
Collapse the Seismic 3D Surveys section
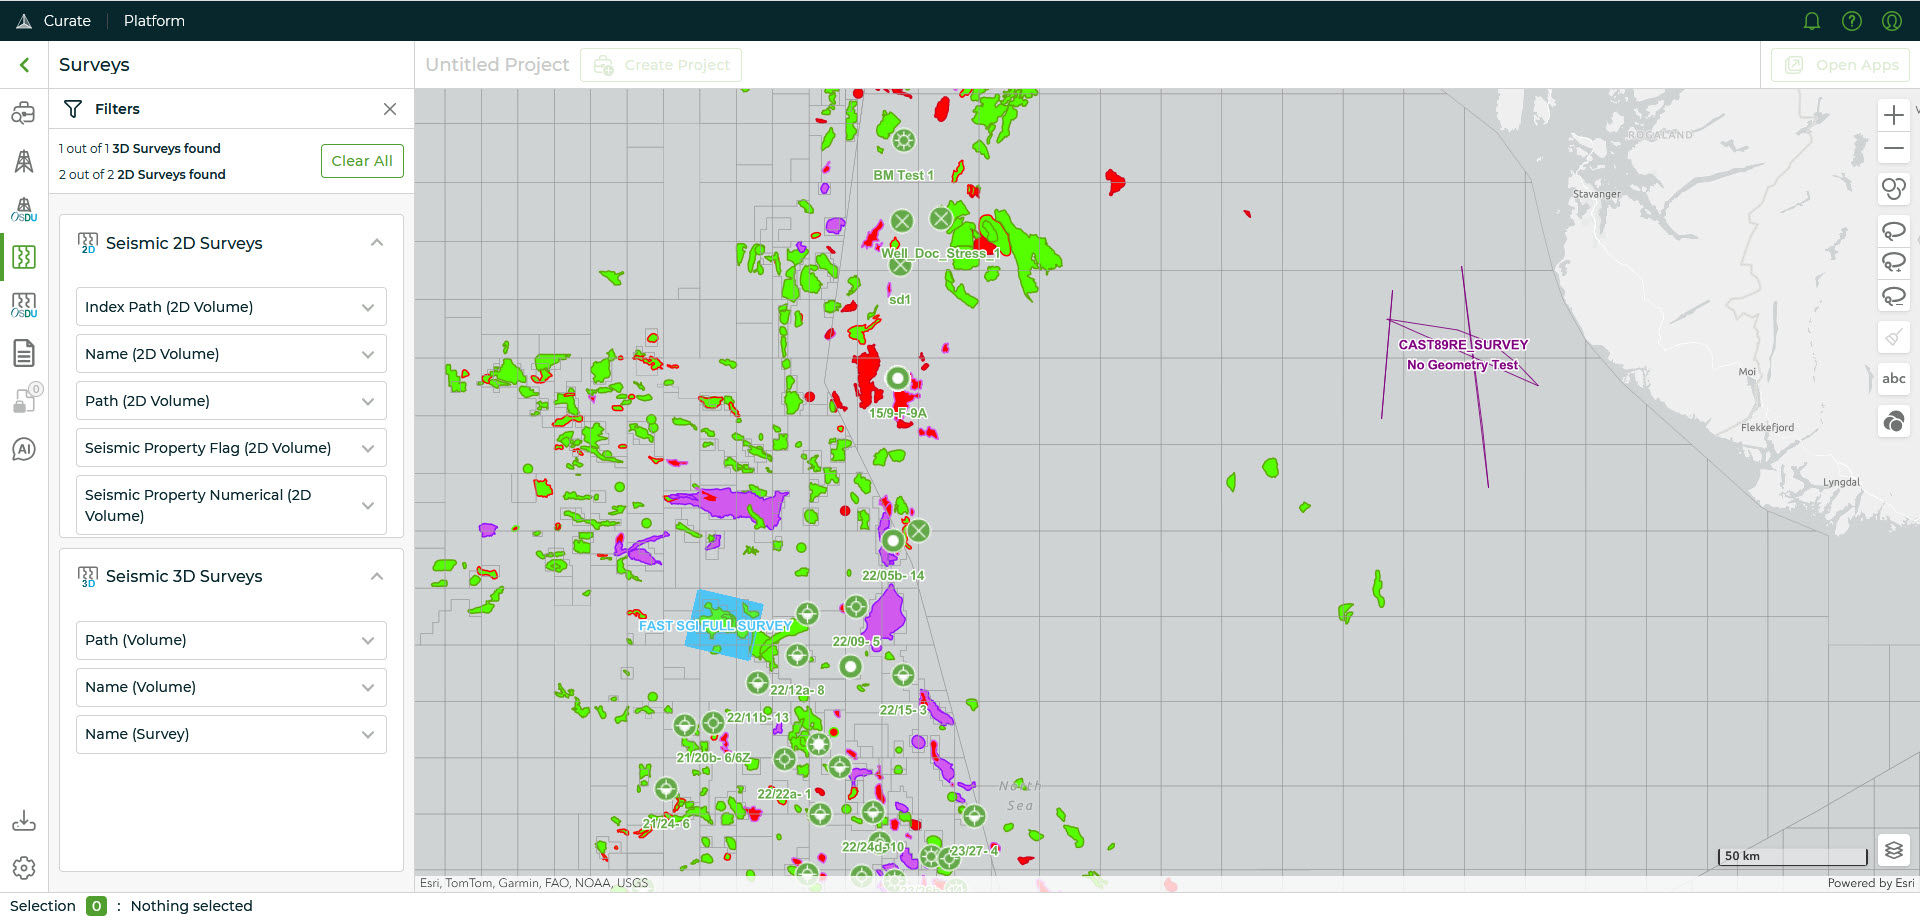coord(377,576)
